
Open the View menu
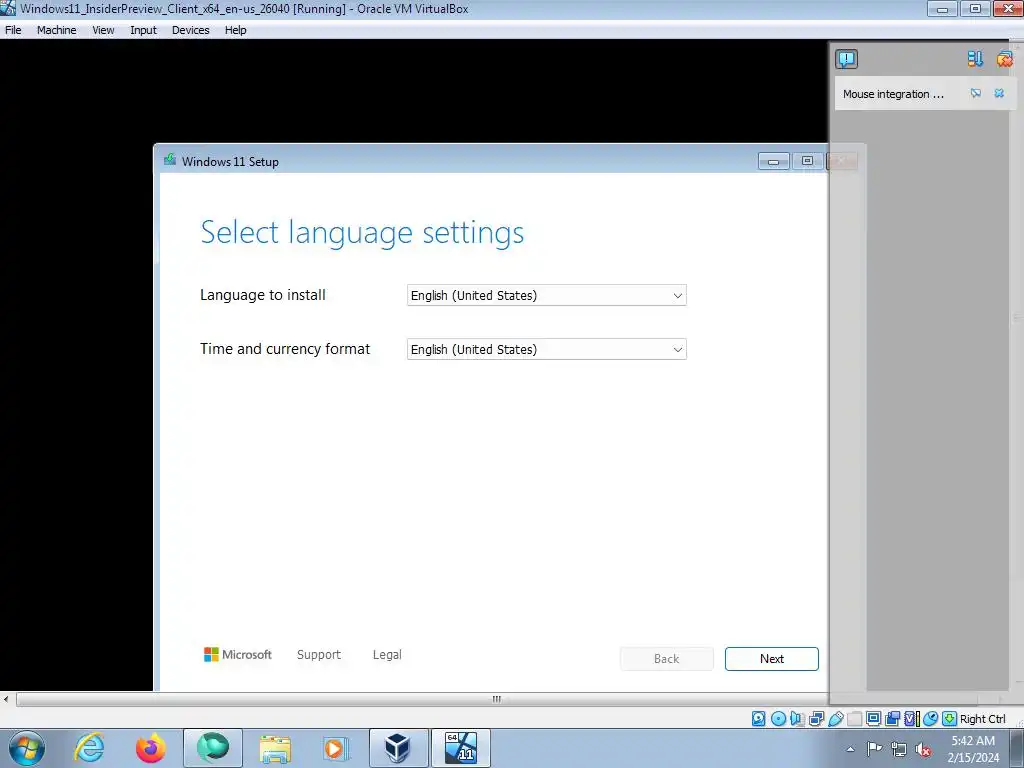click(103, 30)
